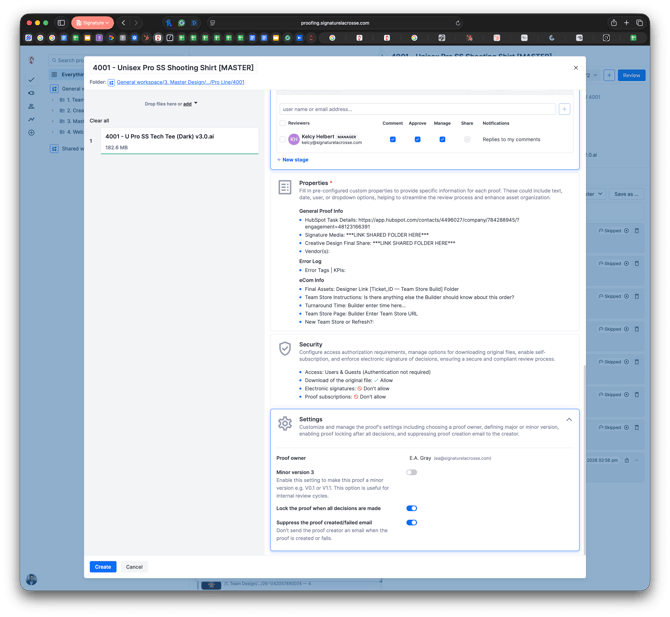
Task: Click the folder icon next to the folder path
Action: pyautogui.click(x=111, y=82)
